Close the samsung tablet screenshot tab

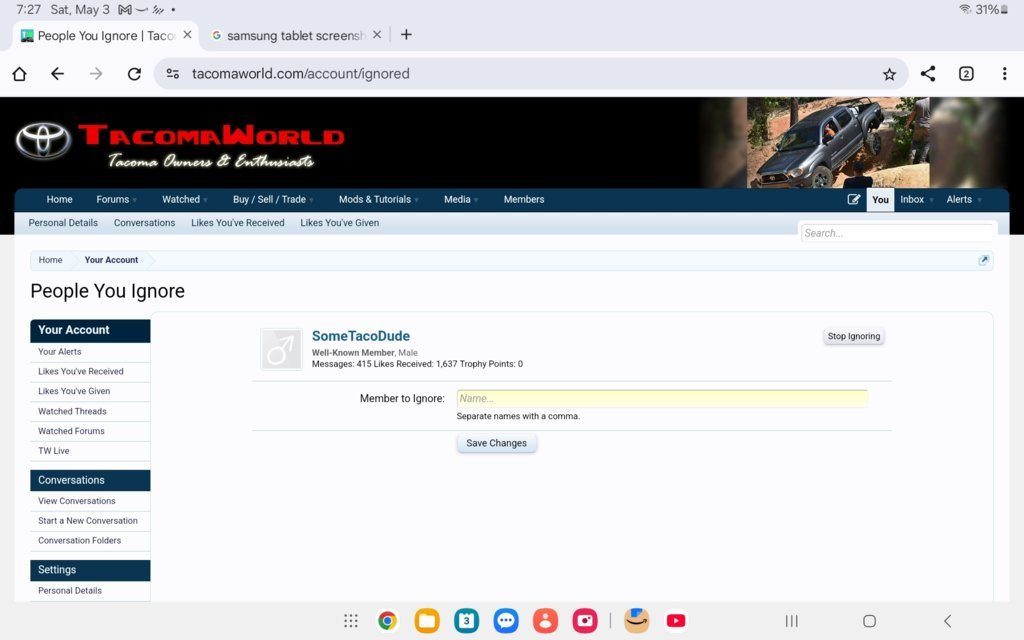coord(377,35)
